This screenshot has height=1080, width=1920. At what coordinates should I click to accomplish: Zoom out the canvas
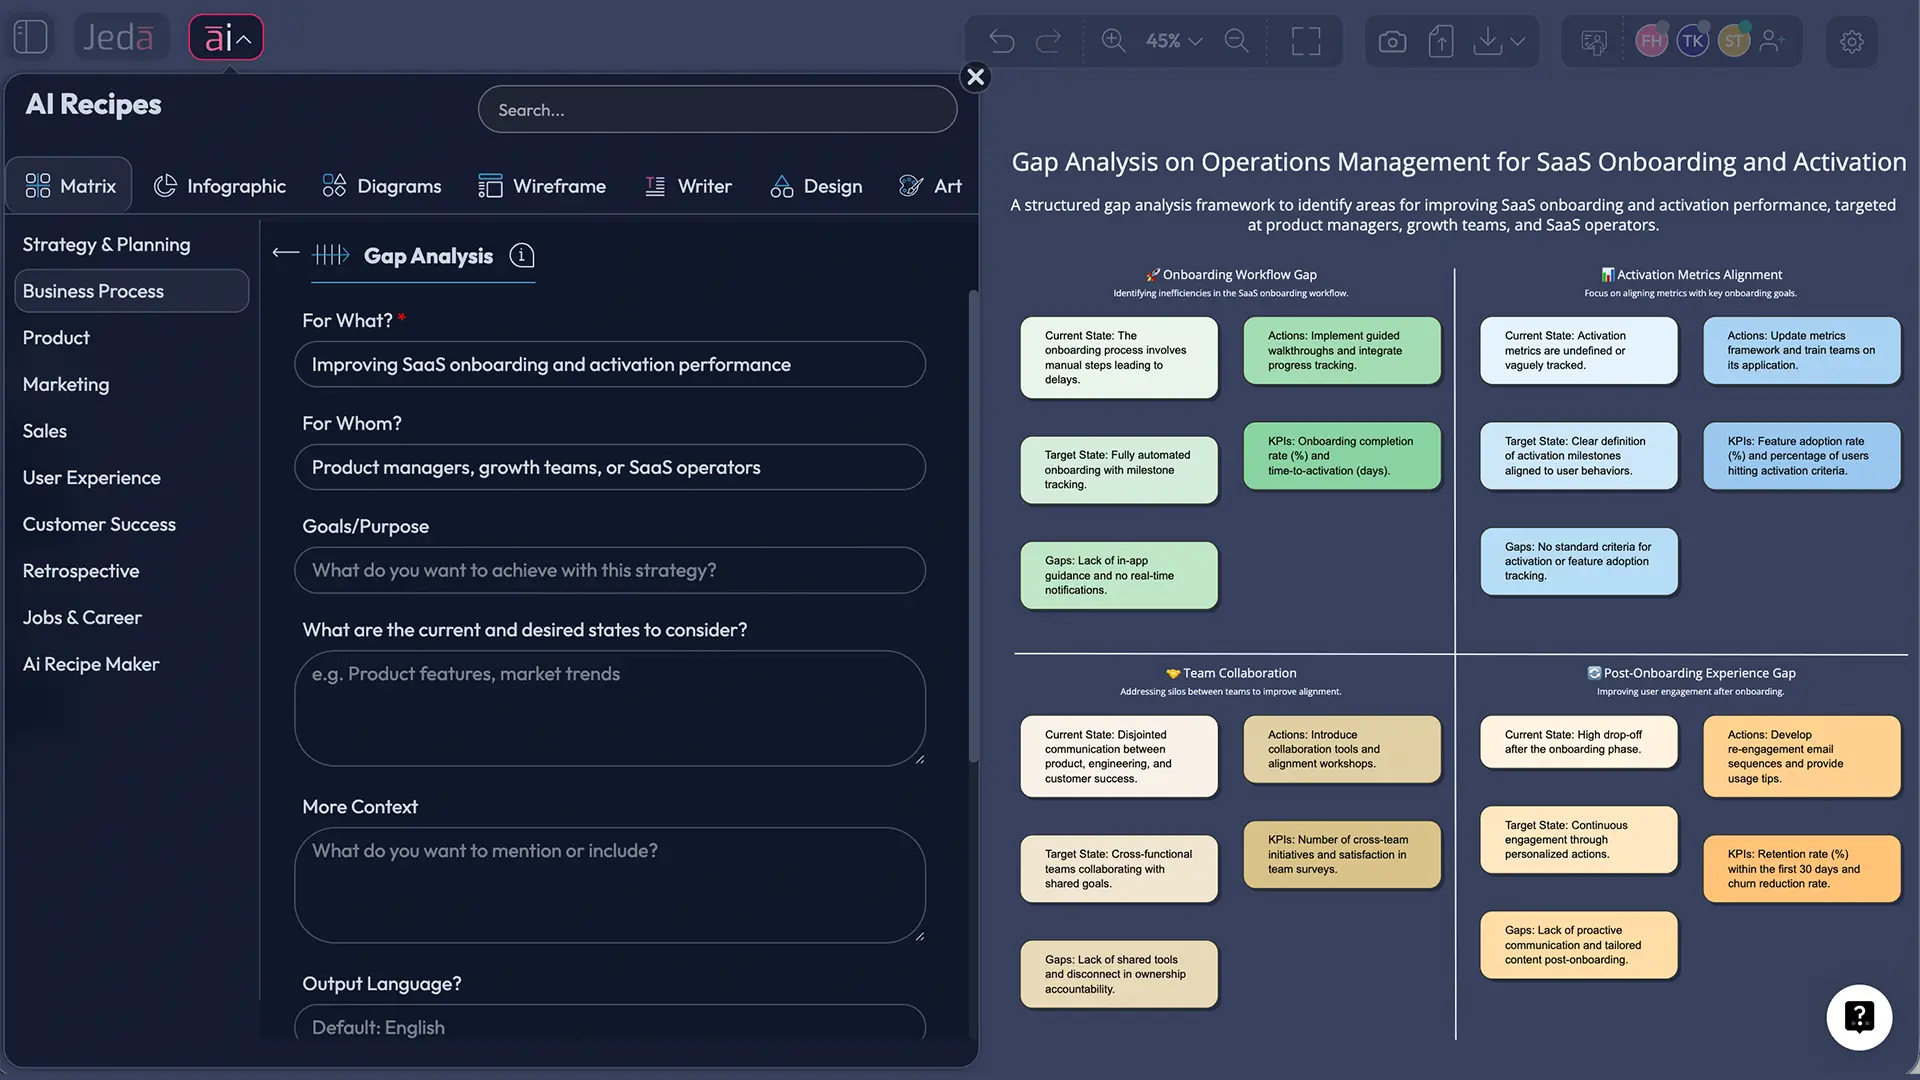point(1236,41)
